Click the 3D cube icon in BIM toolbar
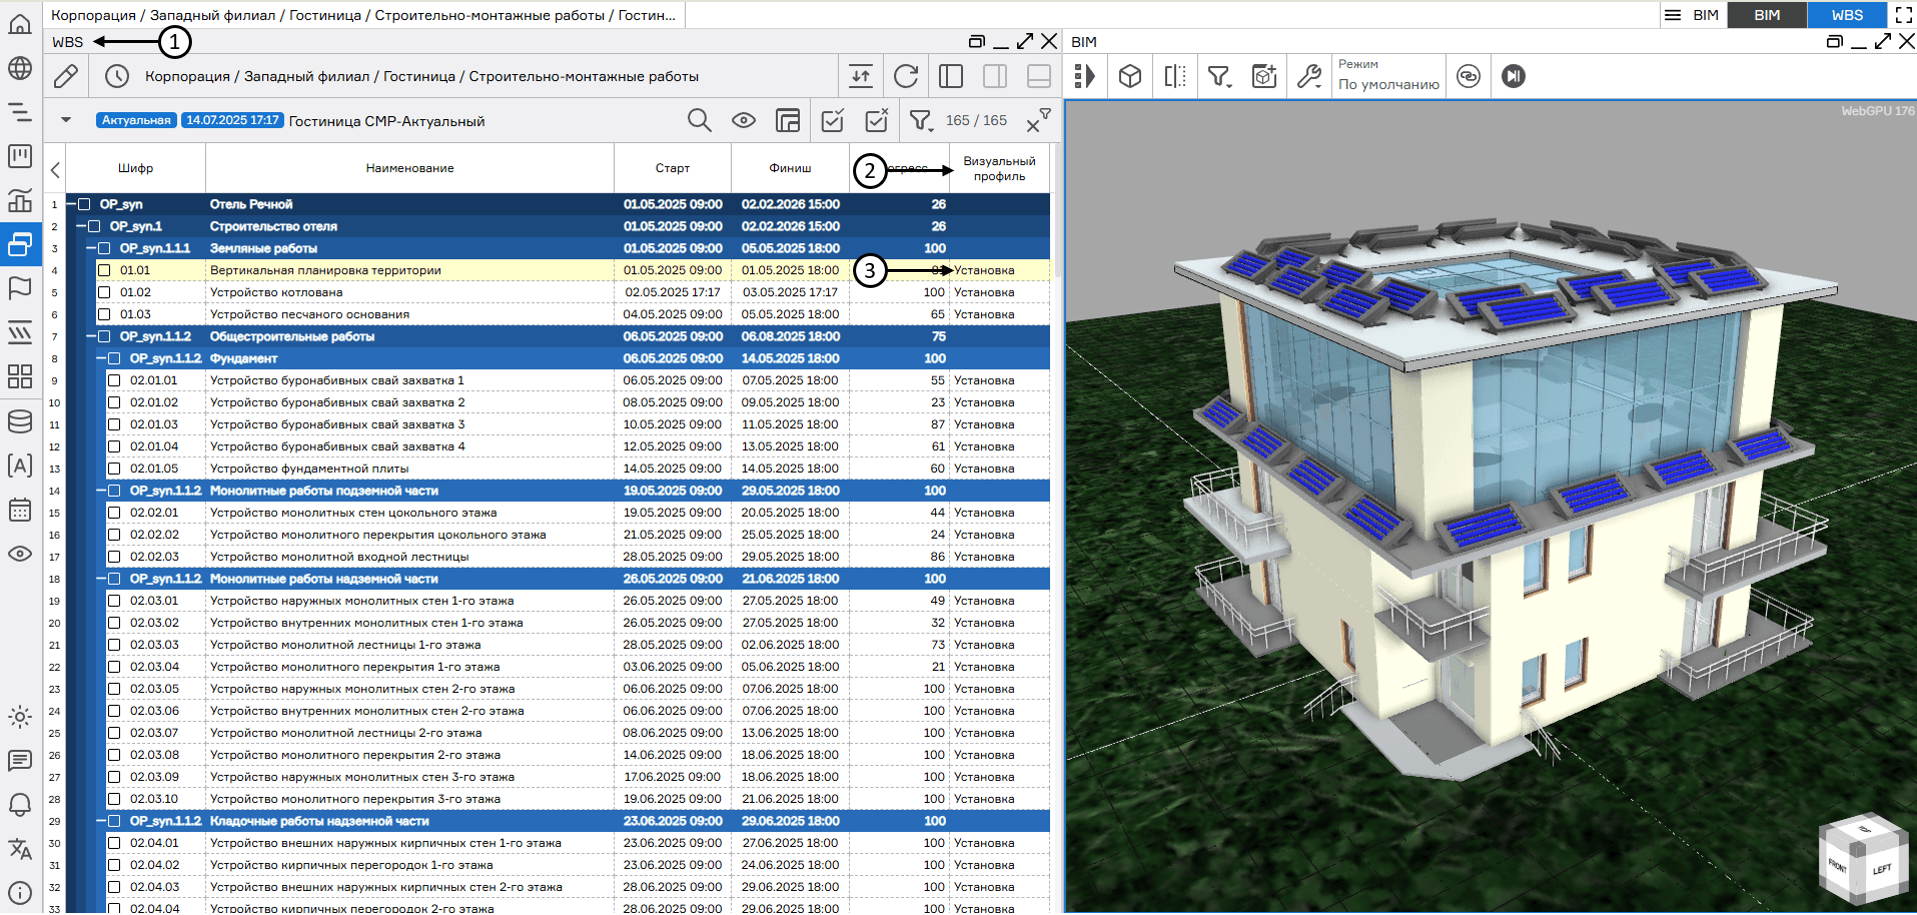The image size is (1917, 915). (x=1130, y=76)
